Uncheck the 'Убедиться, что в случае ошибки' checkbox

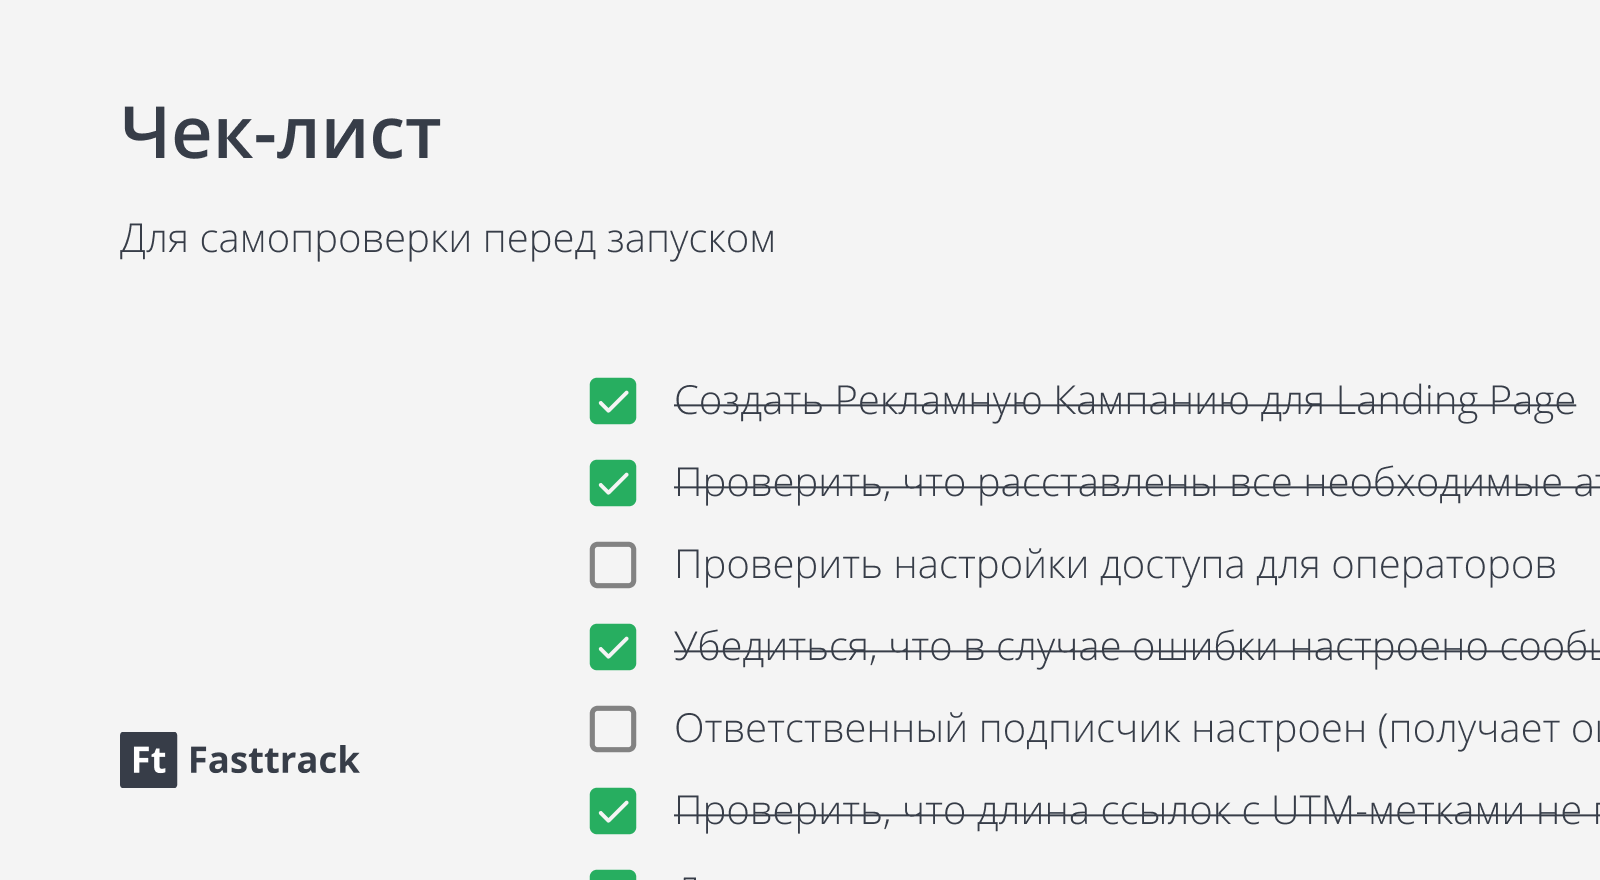pos(613,647)
